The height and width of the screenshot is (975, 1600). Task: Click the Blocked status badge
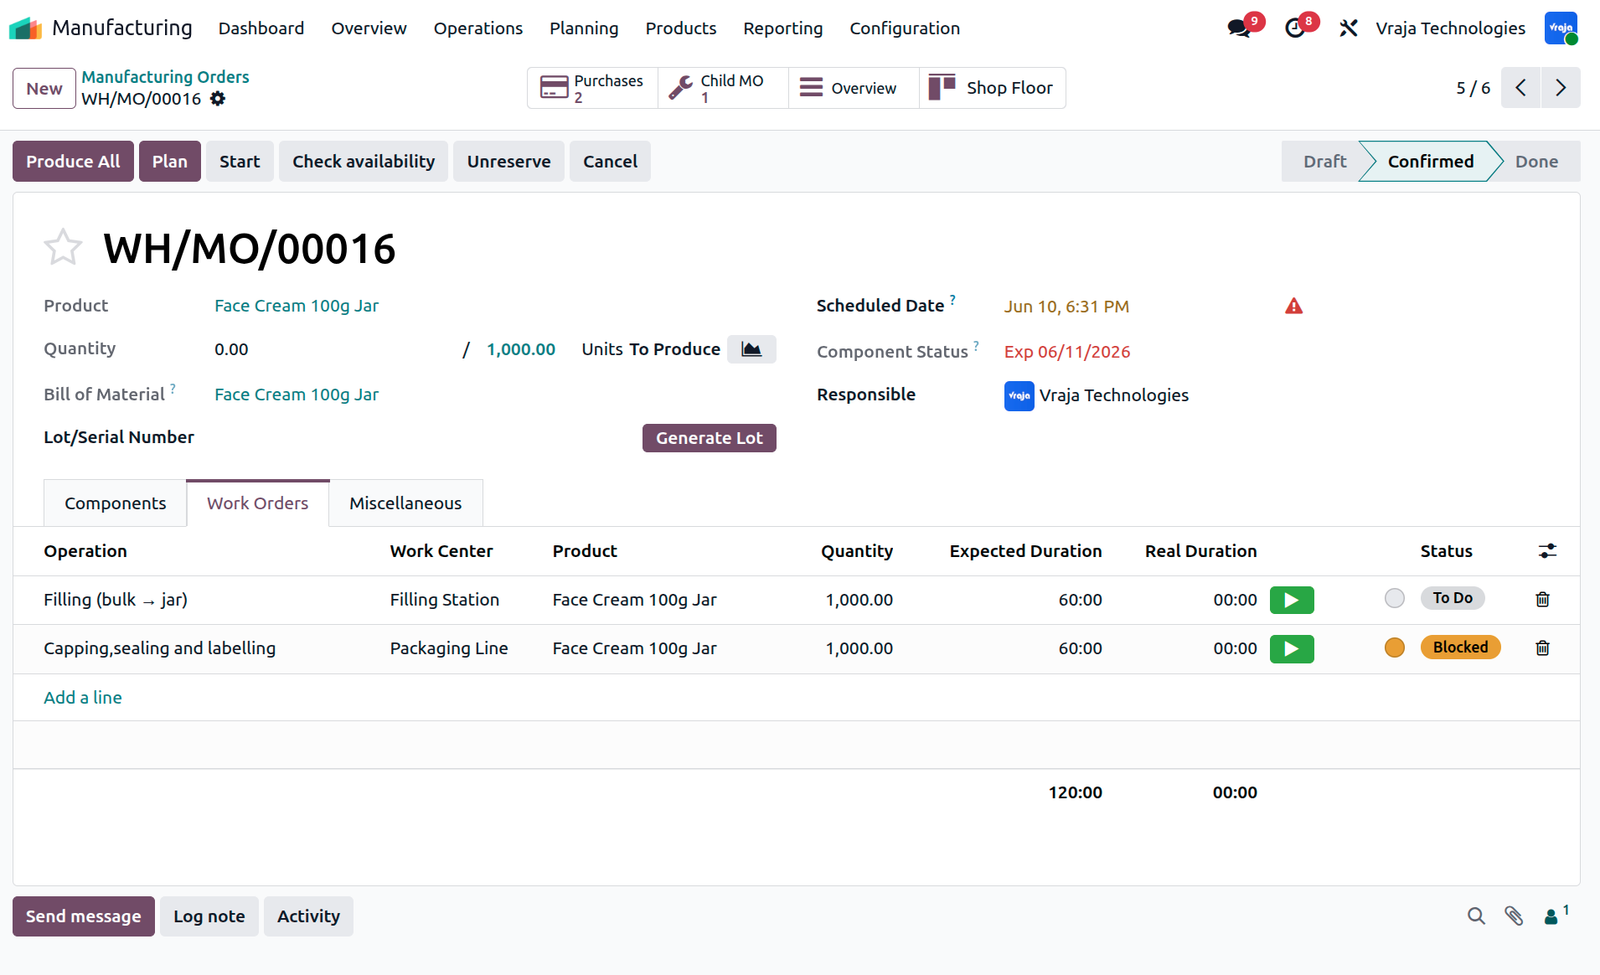pos(1460,647)
